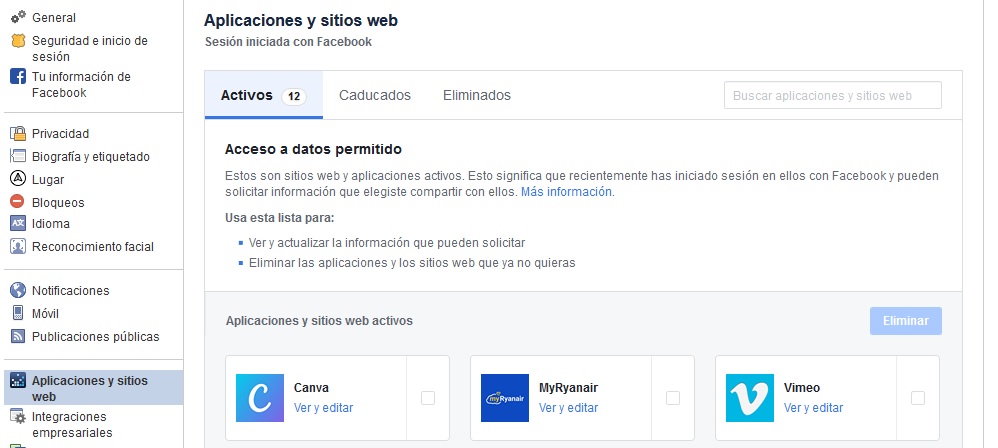Click the security shield icon in sidebar
The width and height of the screenshot is (998, 448).
[x=17, y=41]
